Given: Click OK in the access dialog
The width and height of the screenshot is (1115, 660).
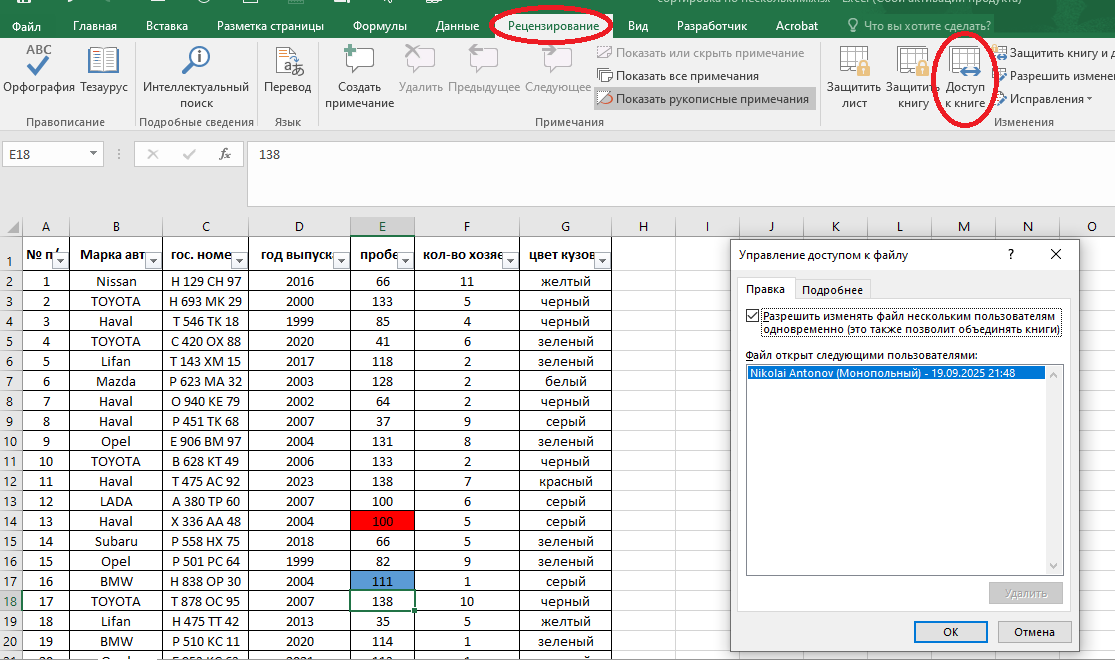Looking at the screenshot, I should [951, 632].
